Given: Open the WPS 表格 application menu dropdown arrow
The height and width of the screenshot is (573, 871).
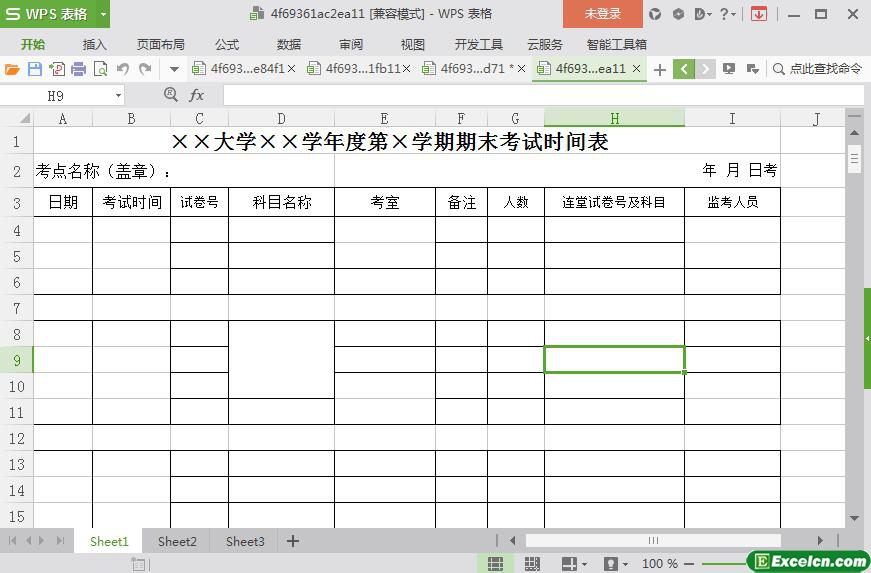Looking at the screenshot, I should 103,14.
